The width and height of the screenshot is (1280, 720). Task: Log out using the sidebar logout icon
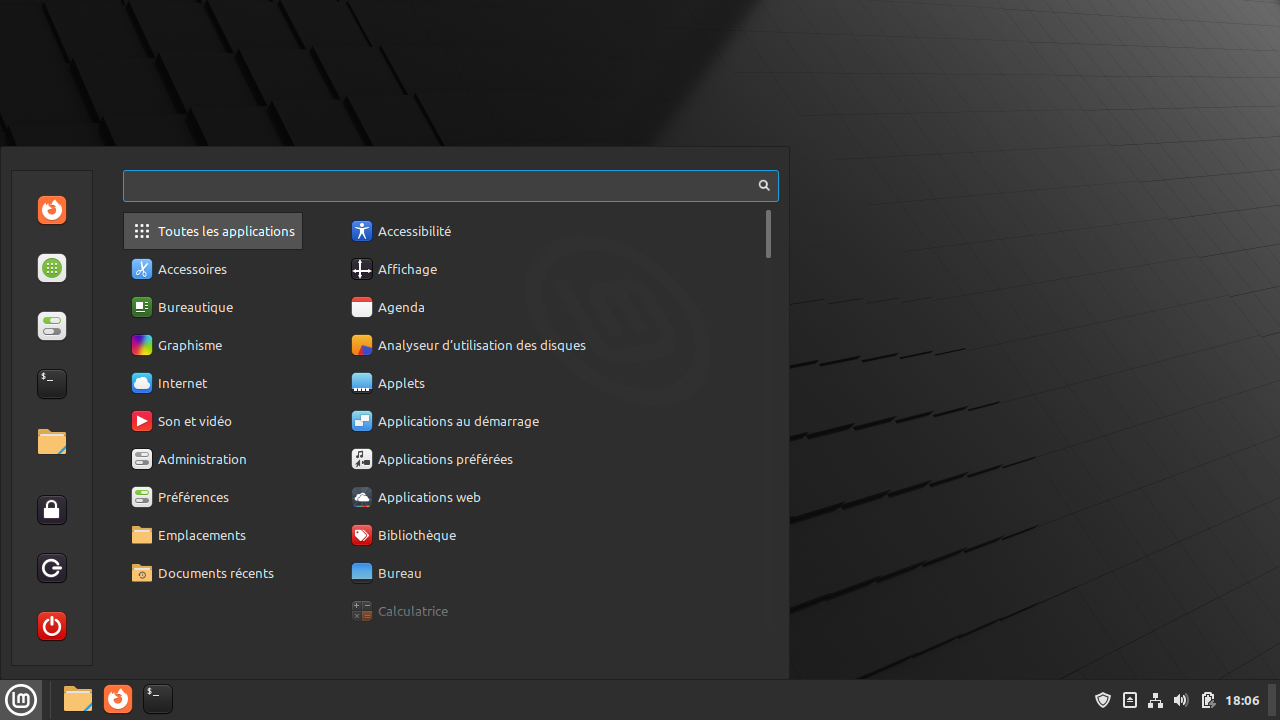[x=51, y=567]
